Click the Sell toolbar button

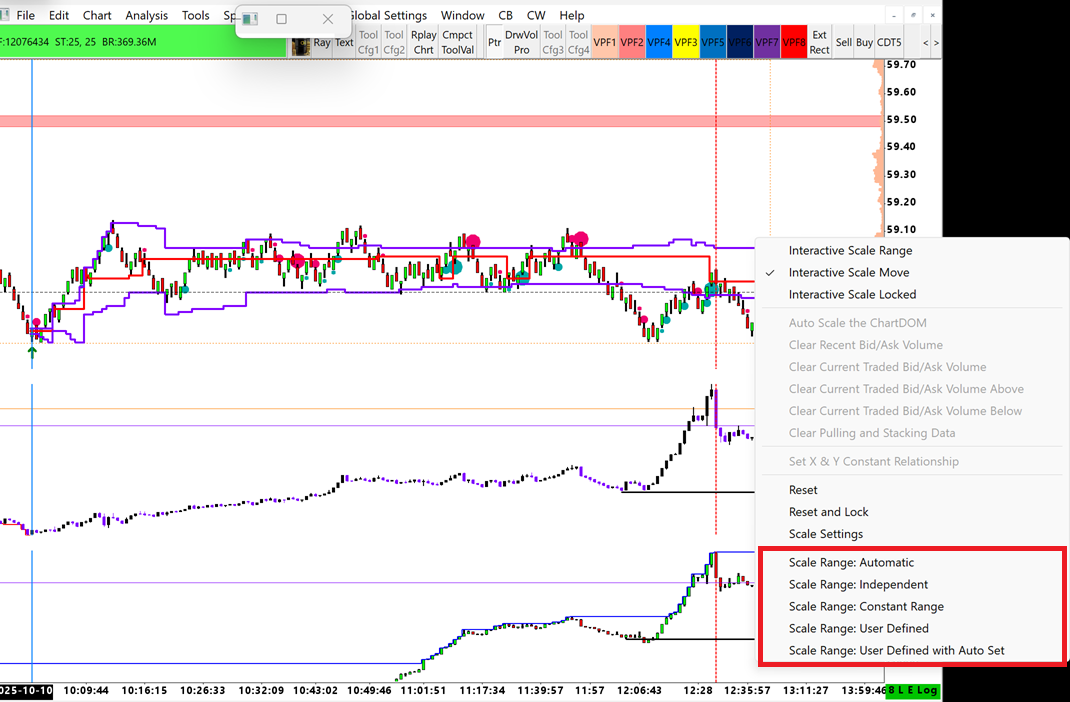pos(843,42)
